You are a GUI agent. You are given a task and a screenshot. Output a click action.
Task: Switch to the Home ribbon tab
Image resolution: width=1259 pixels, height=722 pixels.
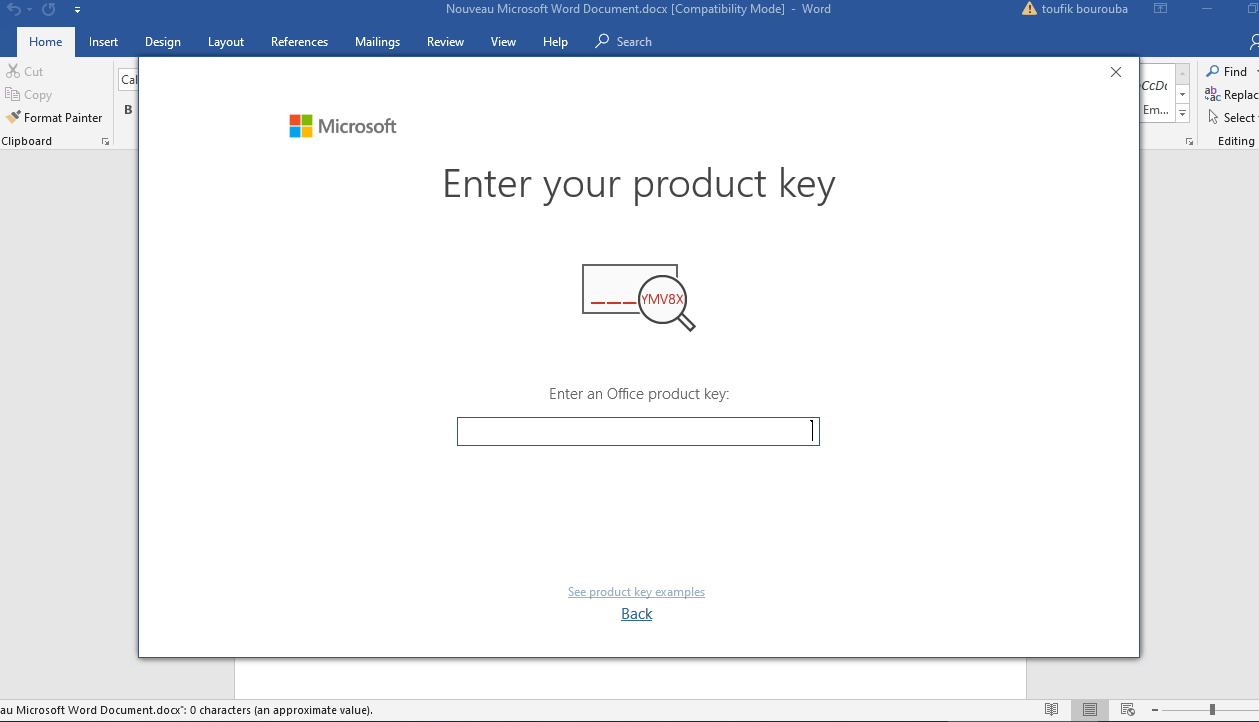(x=46, y=42)
